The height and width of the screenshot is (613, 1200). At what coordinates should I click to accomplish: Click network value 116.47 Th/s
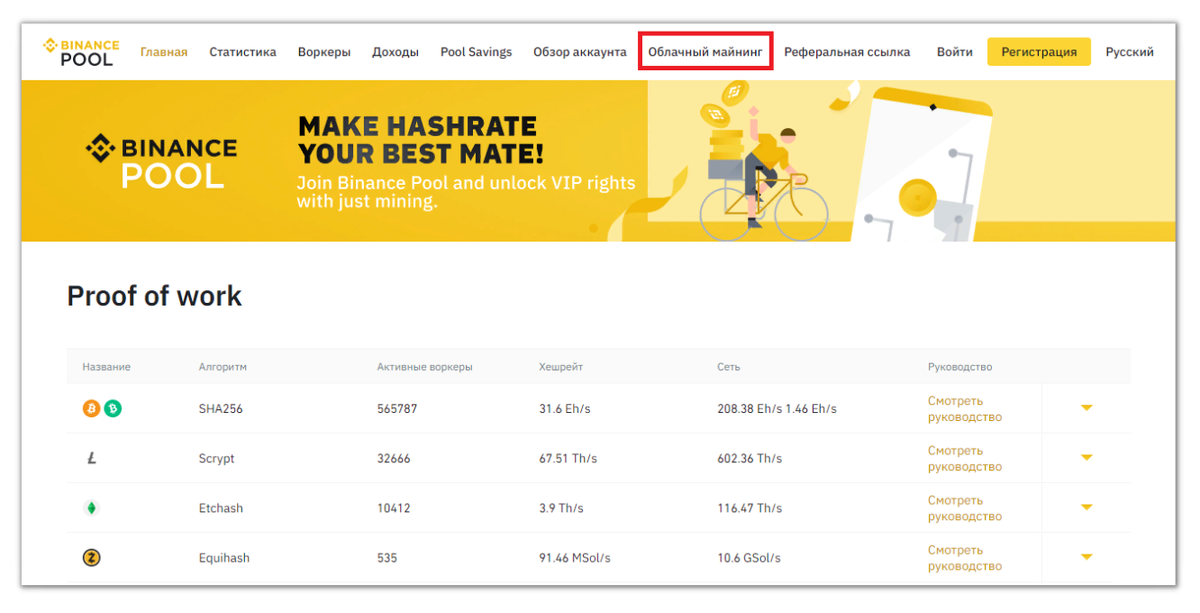[x=750, y=508]
